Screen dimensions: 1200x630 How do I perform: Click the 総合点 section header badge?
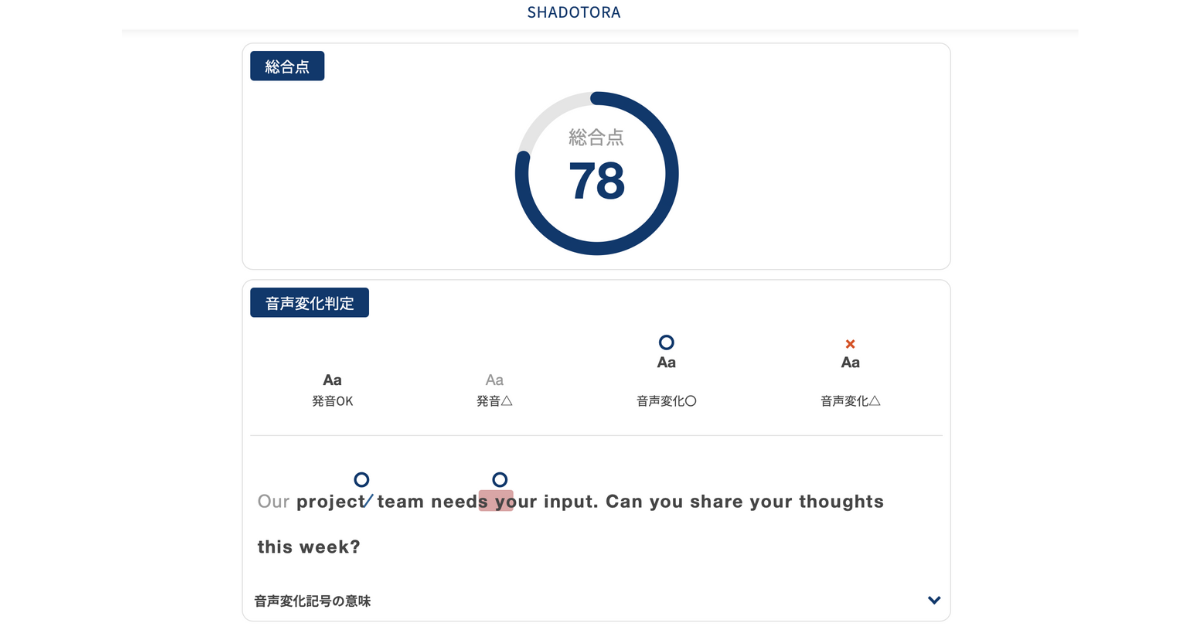pos(287,66)
